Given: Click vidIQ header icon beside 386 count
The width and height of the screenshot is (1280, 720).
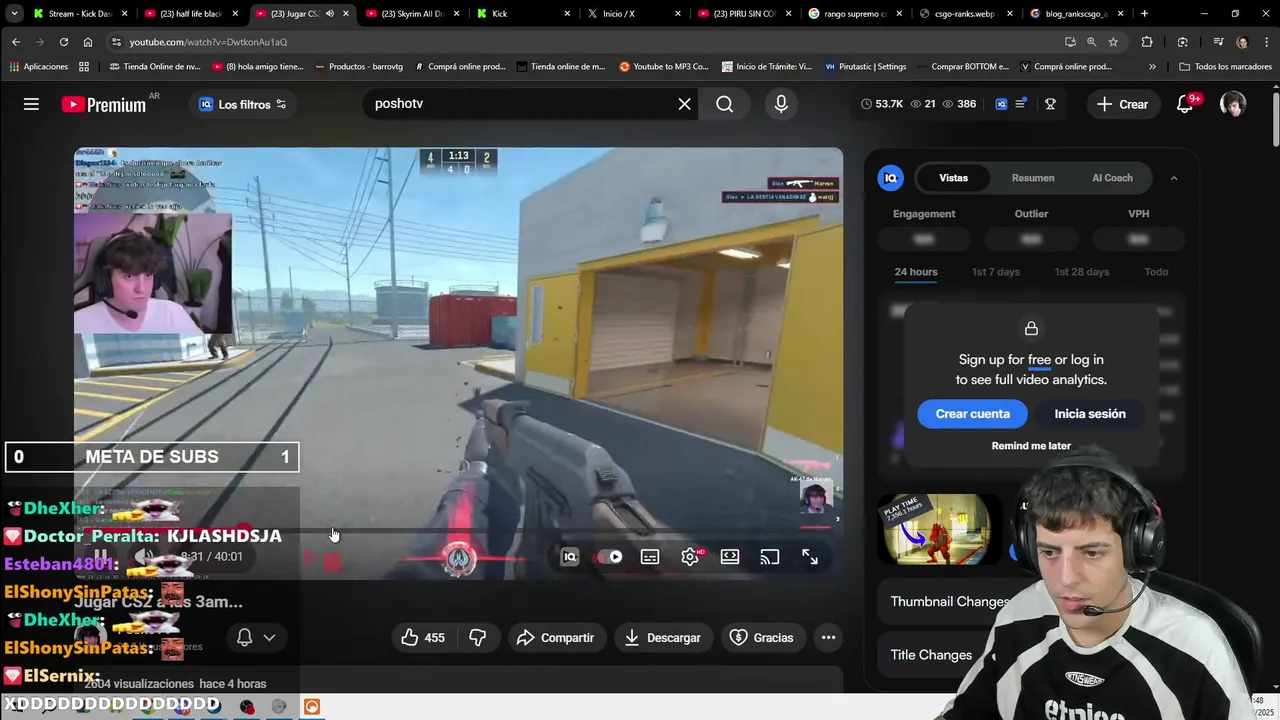Looking at the screenshot, I should click(x=1001, y=104).
